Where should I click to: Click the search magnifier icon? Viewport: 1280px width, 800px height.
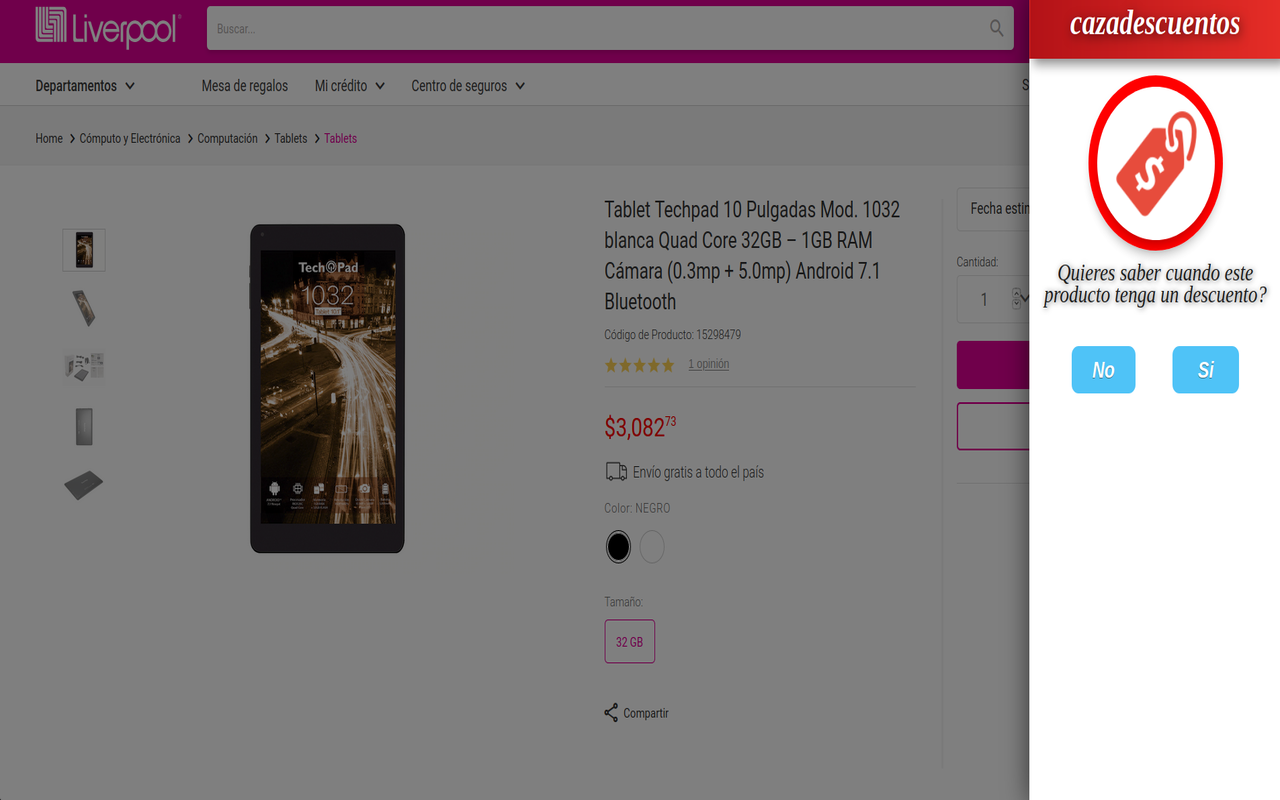coord(996,29)
